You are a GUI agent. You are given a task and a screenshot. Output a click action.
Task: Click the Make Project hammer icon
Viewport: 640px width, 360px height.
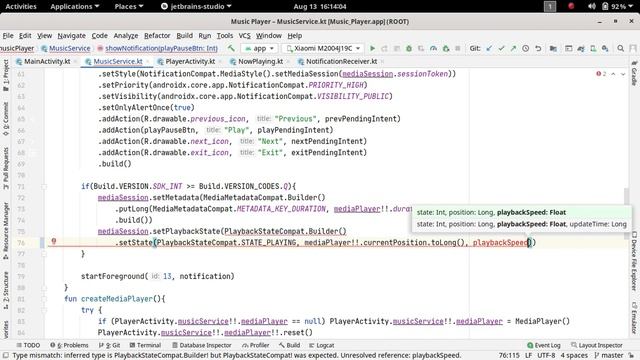(x=231, y=48)
